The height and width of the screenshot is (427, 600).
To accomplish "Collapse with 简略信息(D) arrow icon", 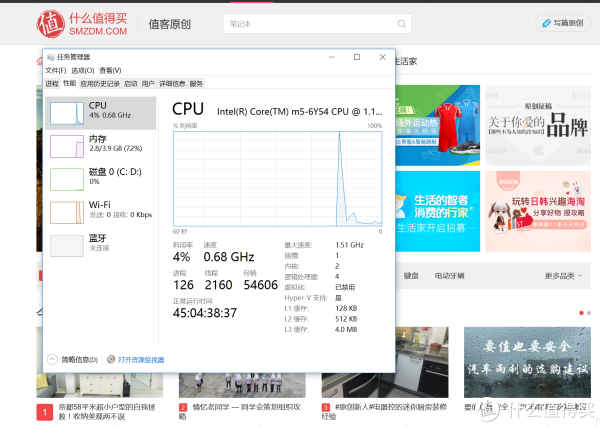I will 52,359.
